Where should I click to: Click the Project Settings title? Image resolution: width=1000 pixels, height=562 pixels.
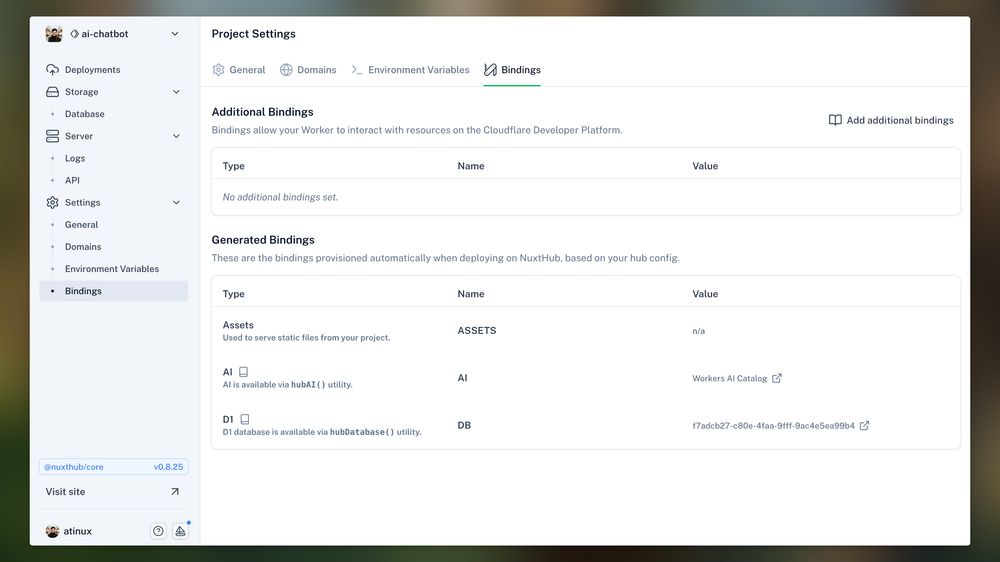tap(253, 34)
